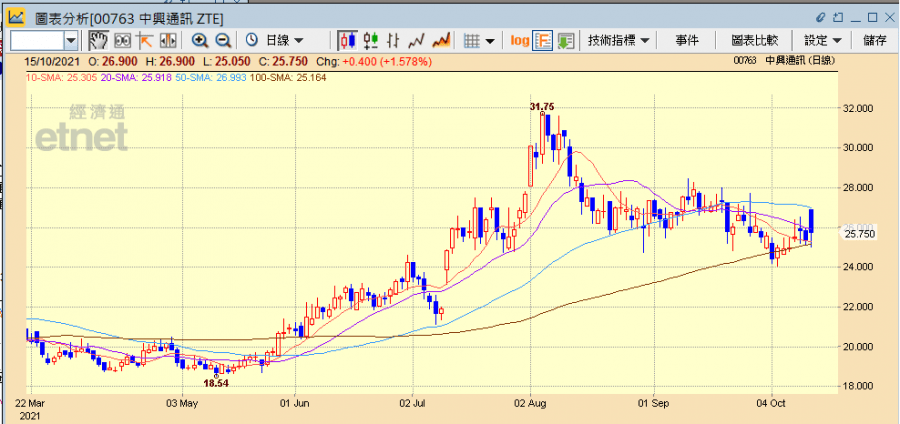Expand the grid options dropdown arrow

490,40
